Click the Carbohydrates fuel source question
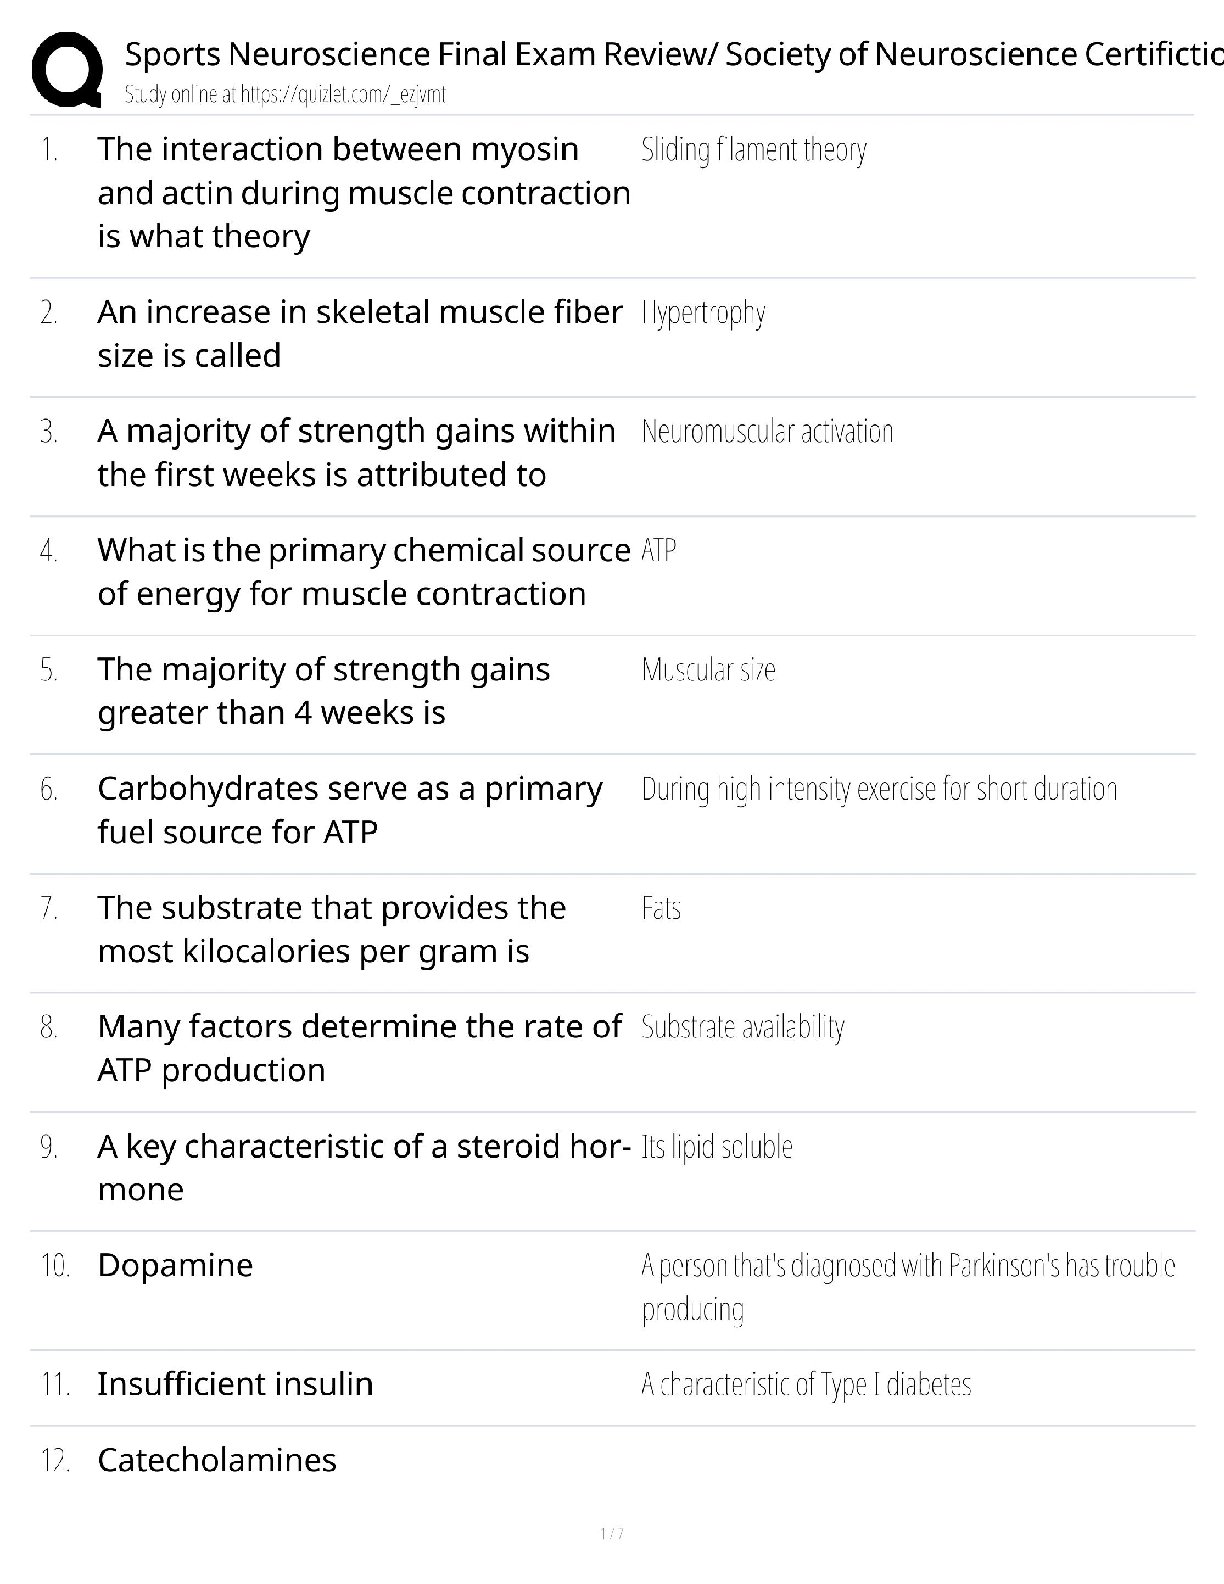1224x1584 pixels. 349,810
